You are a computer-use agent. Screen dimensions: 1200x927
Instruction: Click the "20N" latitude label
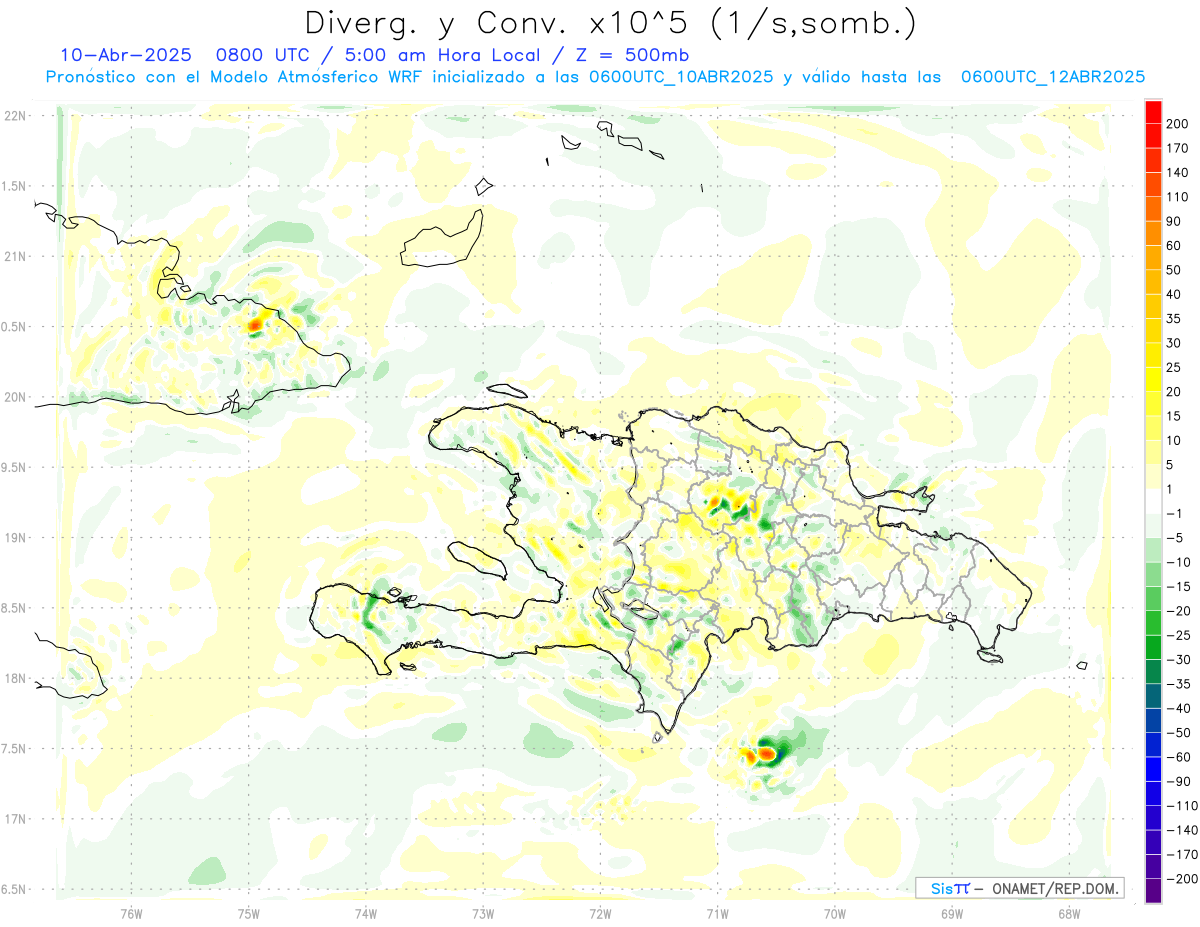(x=14, y=397)
